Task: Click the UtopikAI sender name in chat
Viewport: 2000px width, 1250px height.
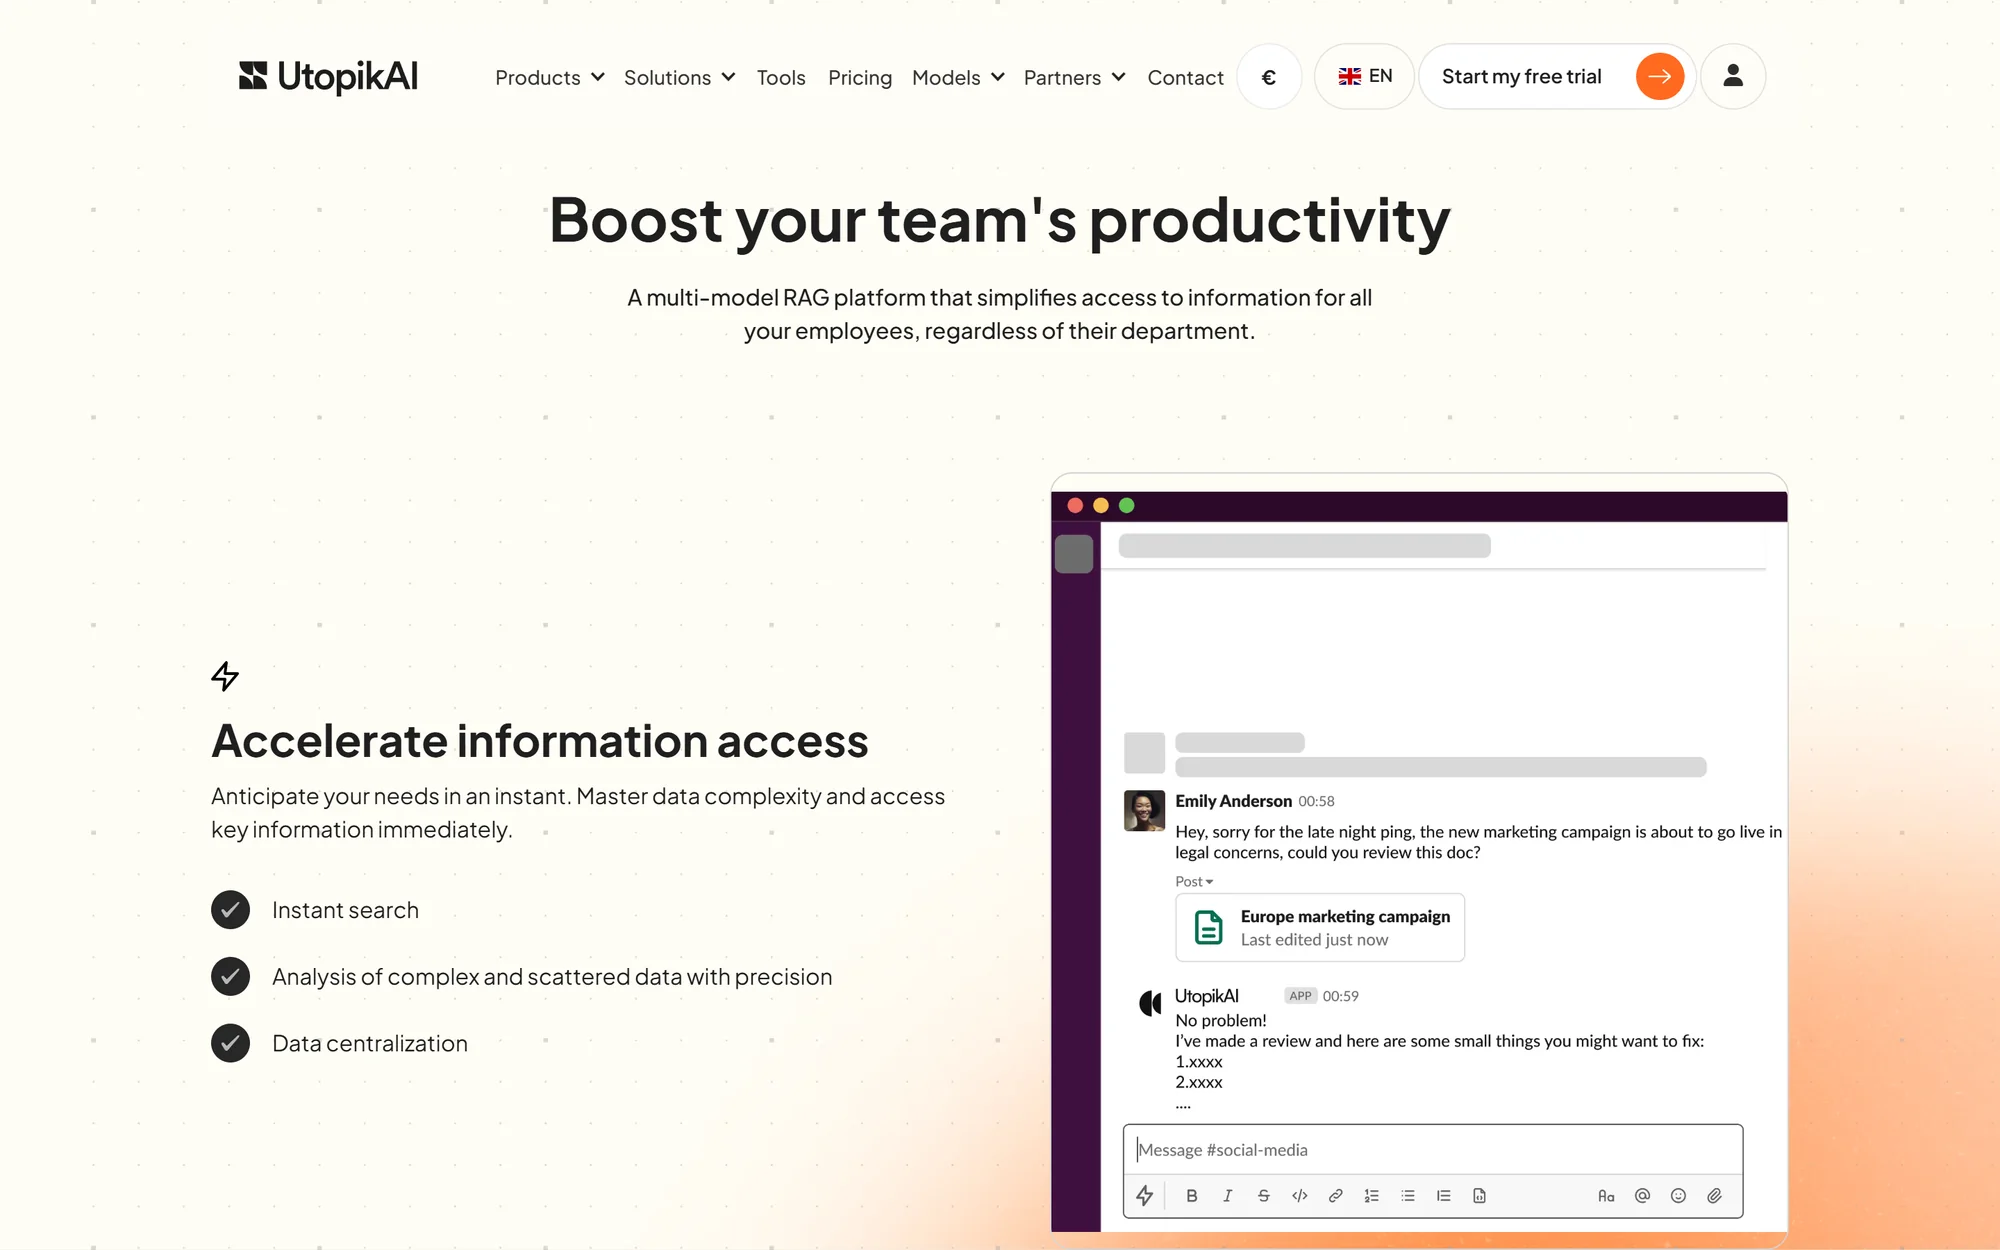Action: pyautogui.click(x=1207, y=996)
